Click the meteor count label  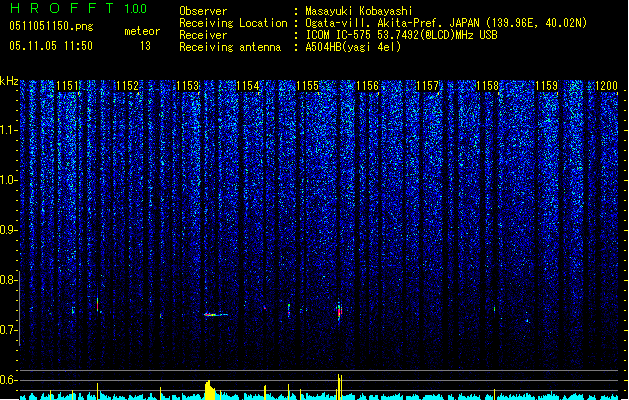(142, 31)
